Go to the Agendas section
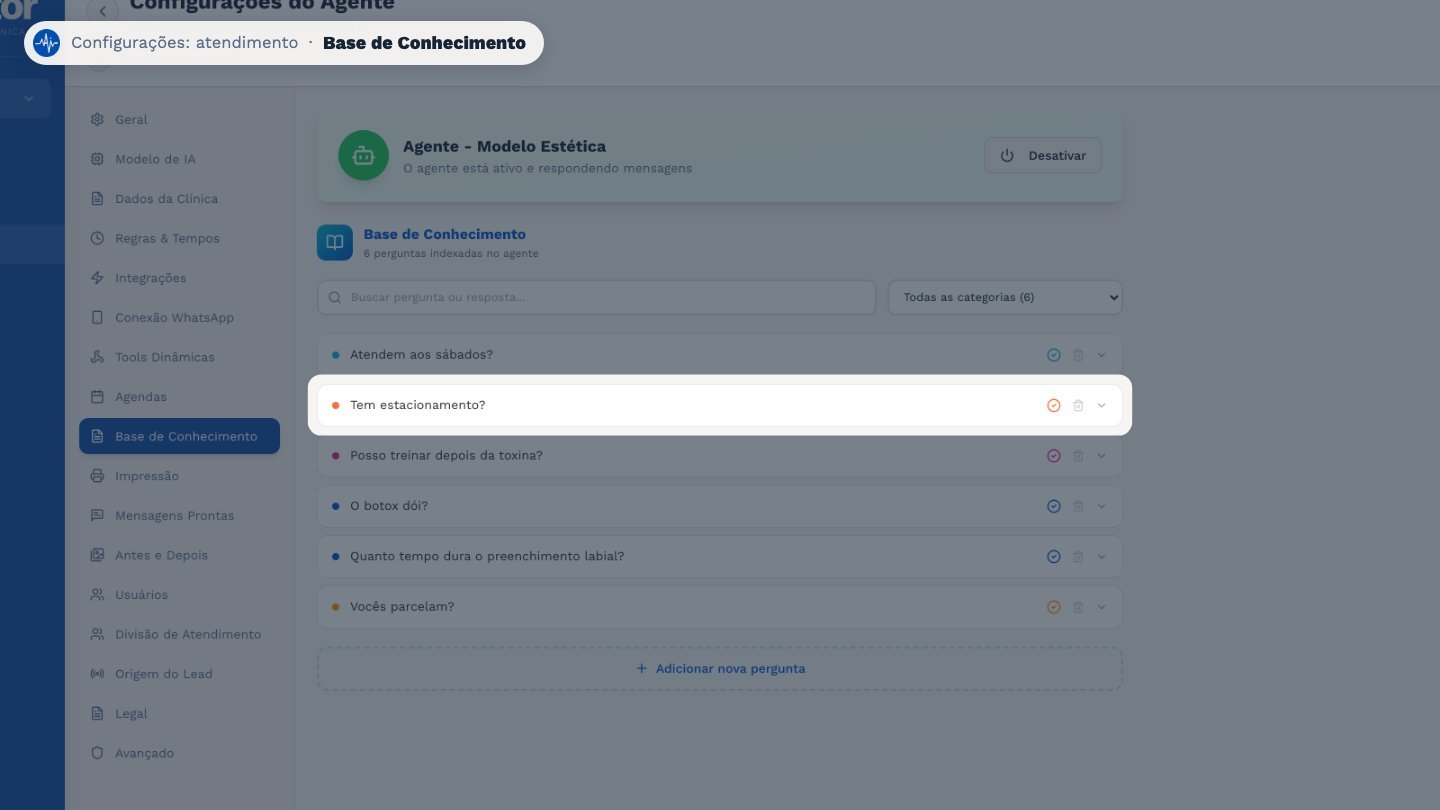 [179, 397]
